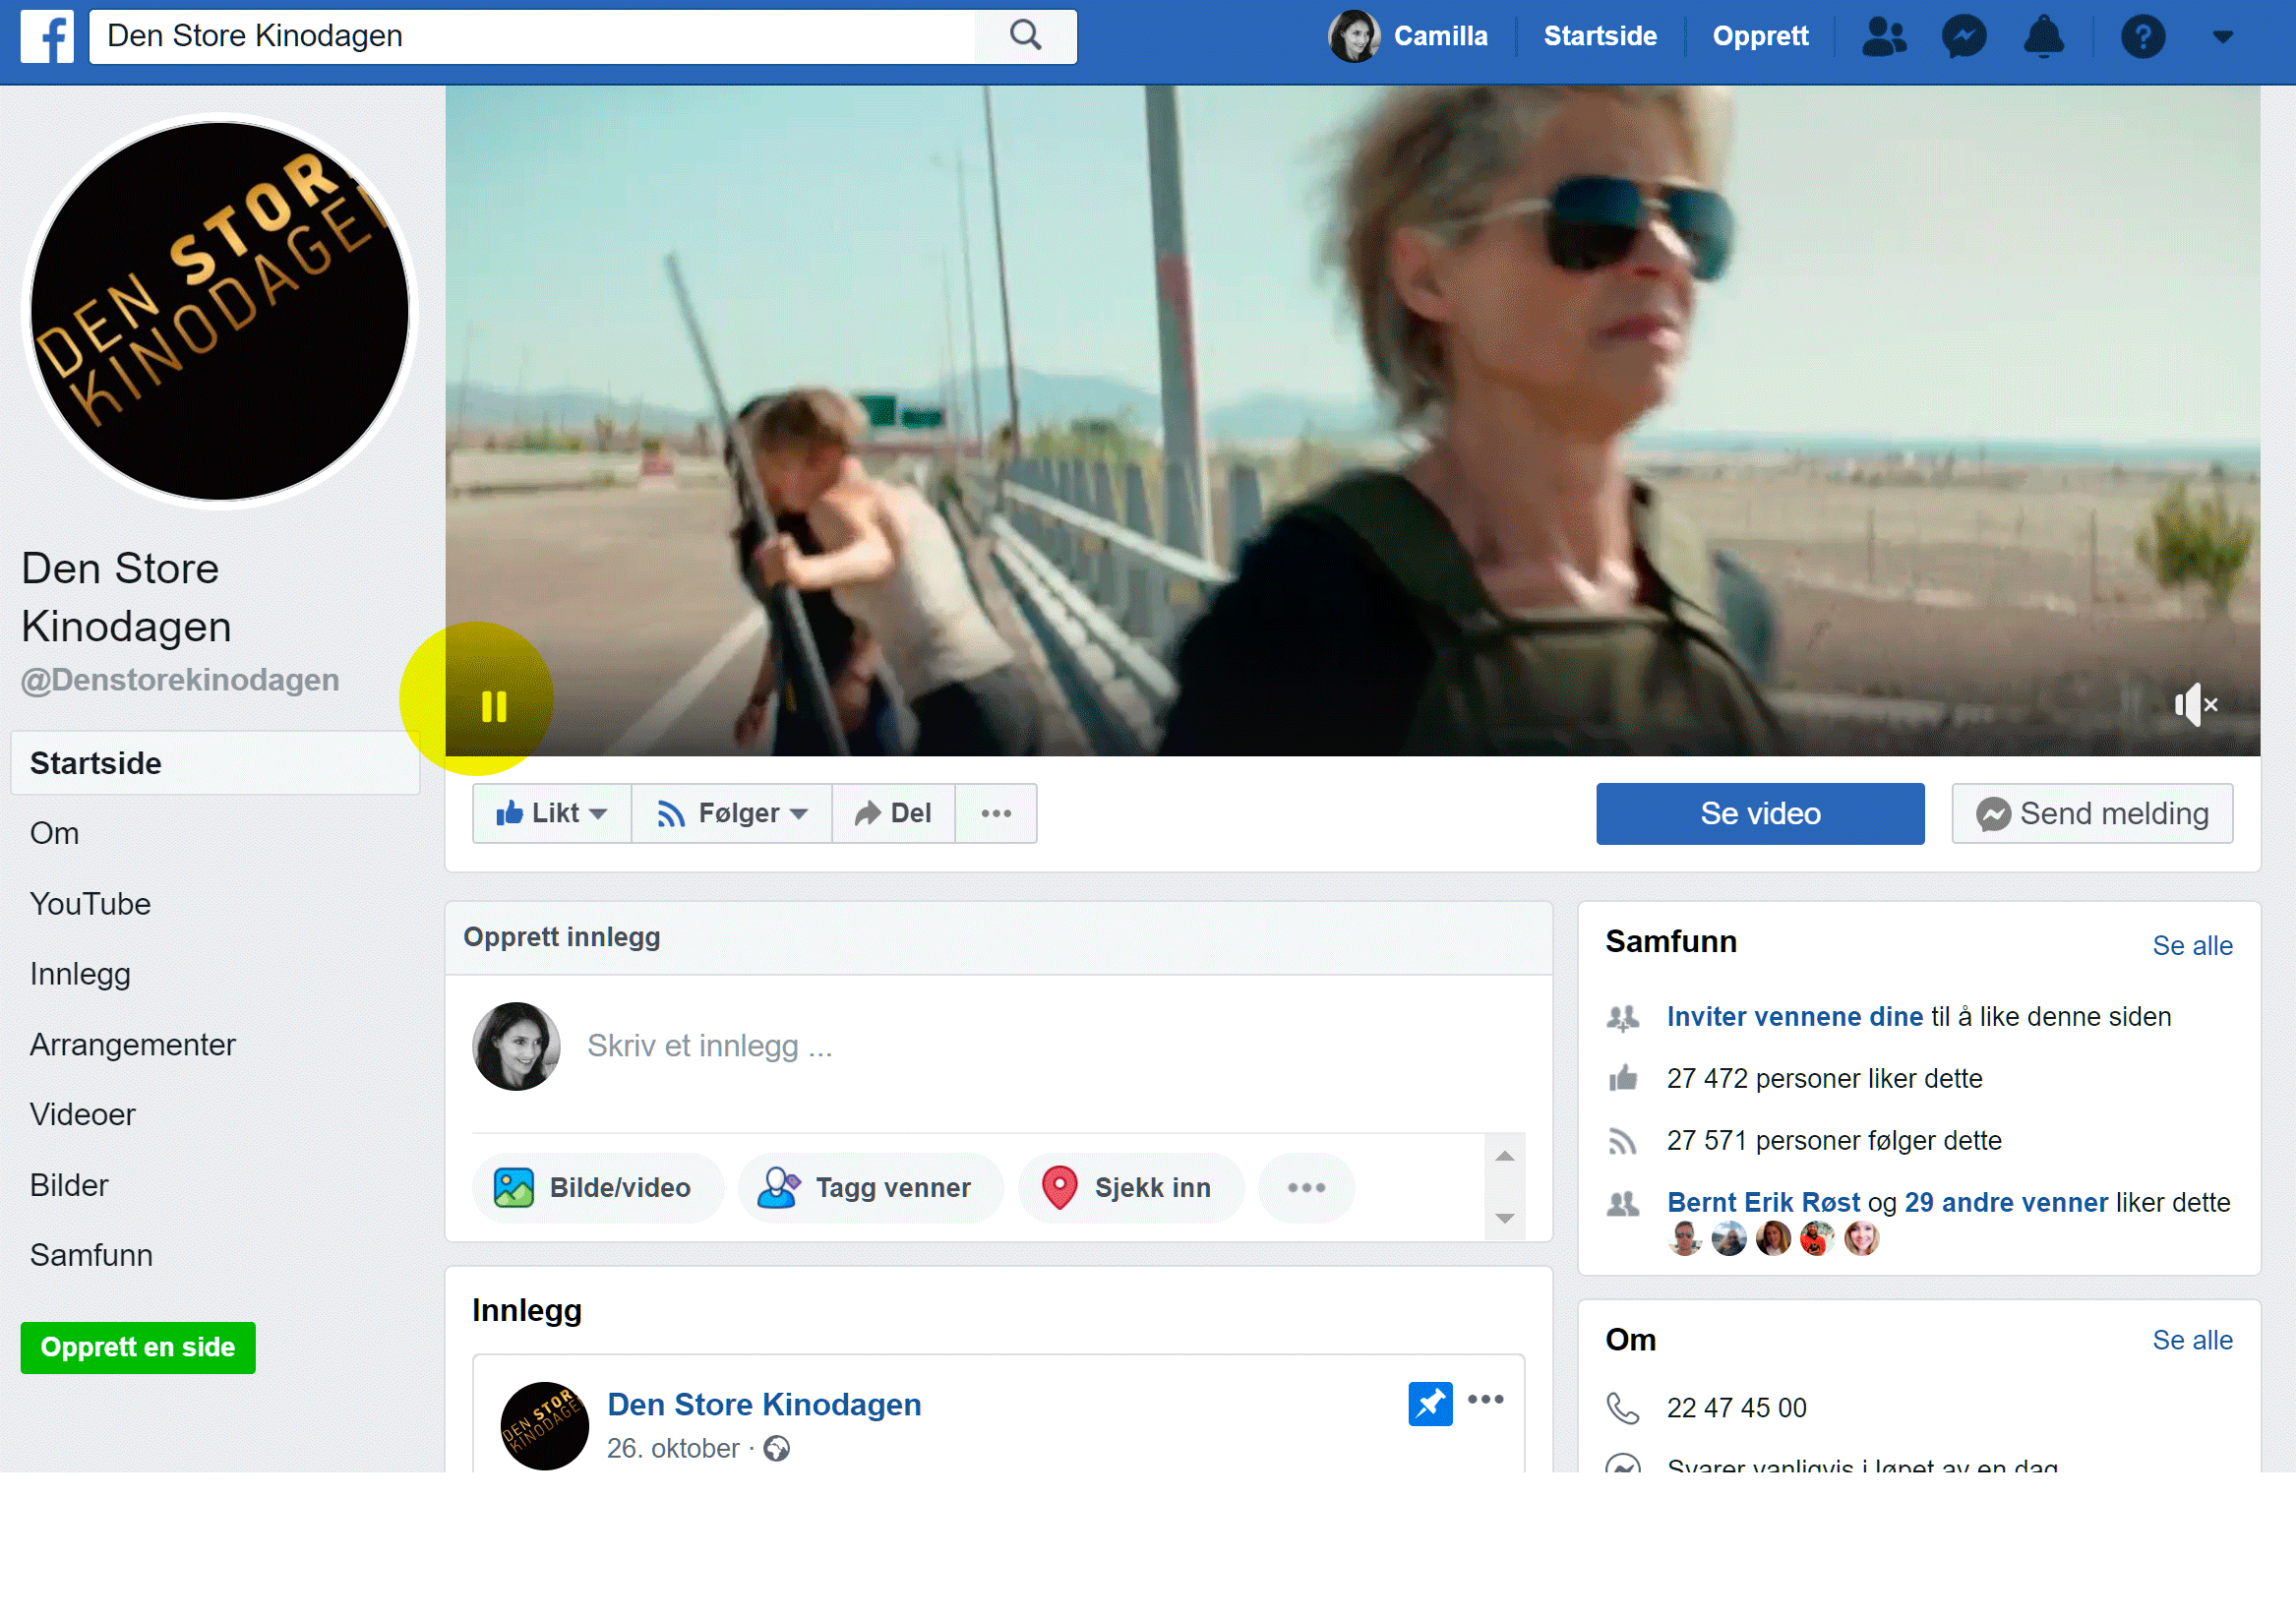Click the Se video button
This screenshot has height=1617, width=2296.
pyautogui.click(x=1760, y=813)
